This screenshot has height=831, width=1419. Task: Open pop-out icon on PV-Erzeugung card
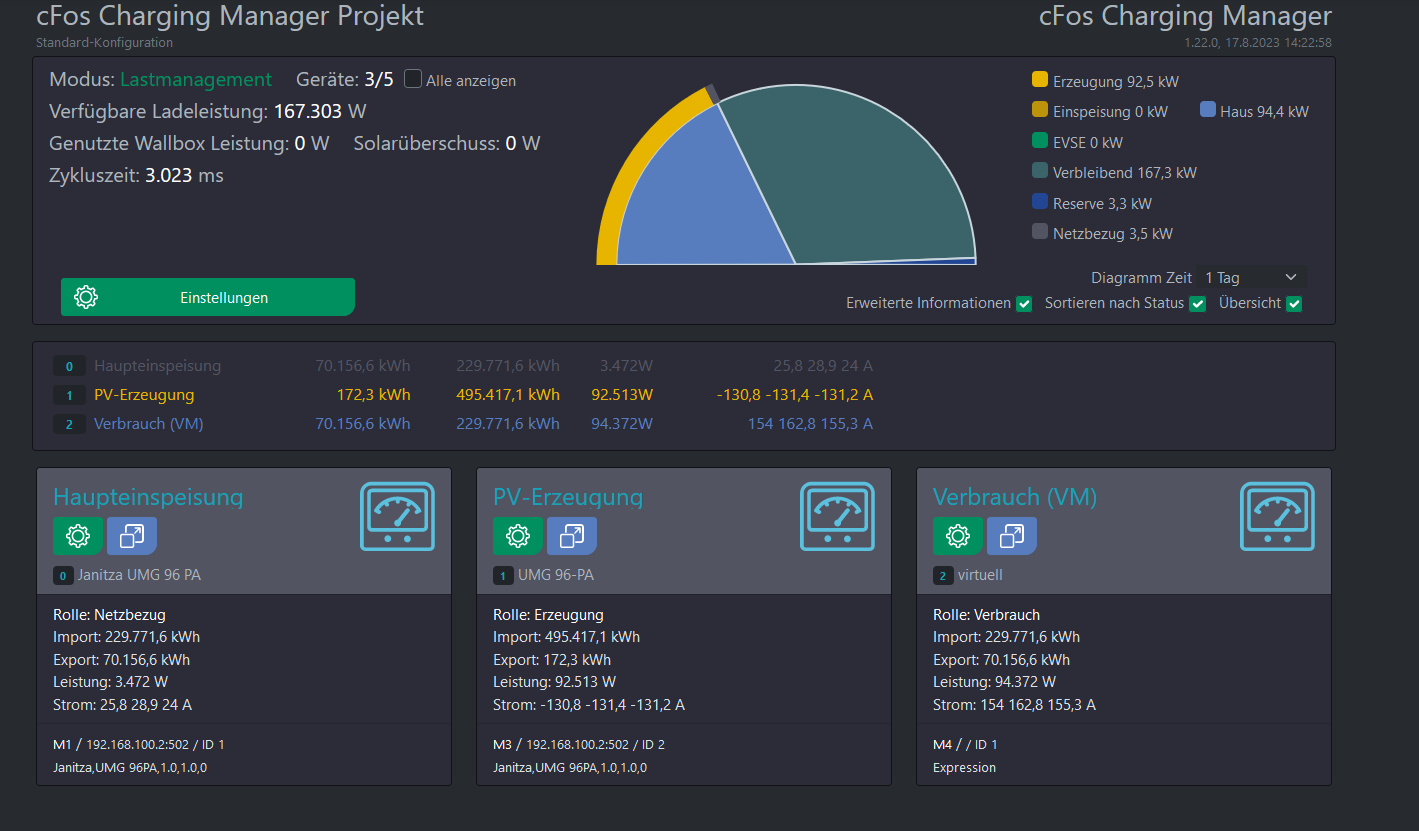572,536
